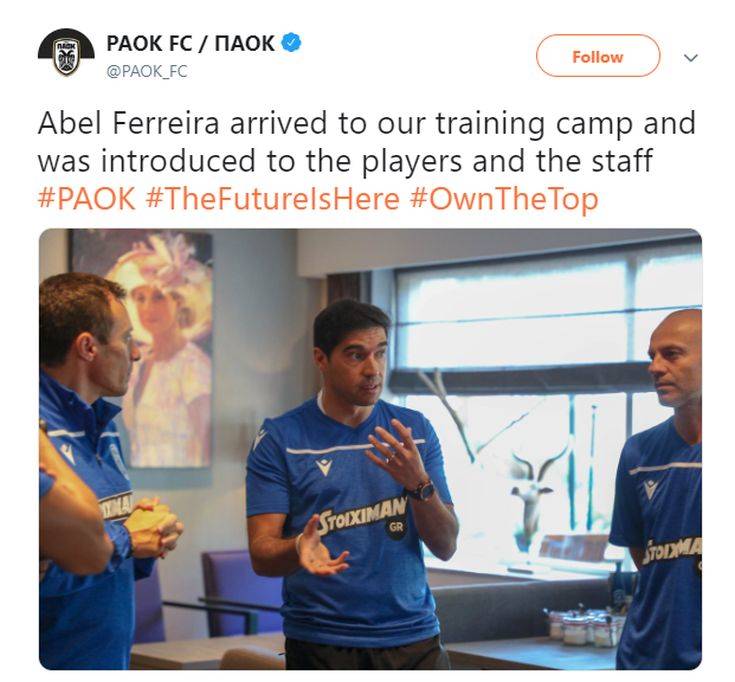Screen dimensions: 735x682
Task: Expand the tweet options chevron
Action: coord(691,58)
